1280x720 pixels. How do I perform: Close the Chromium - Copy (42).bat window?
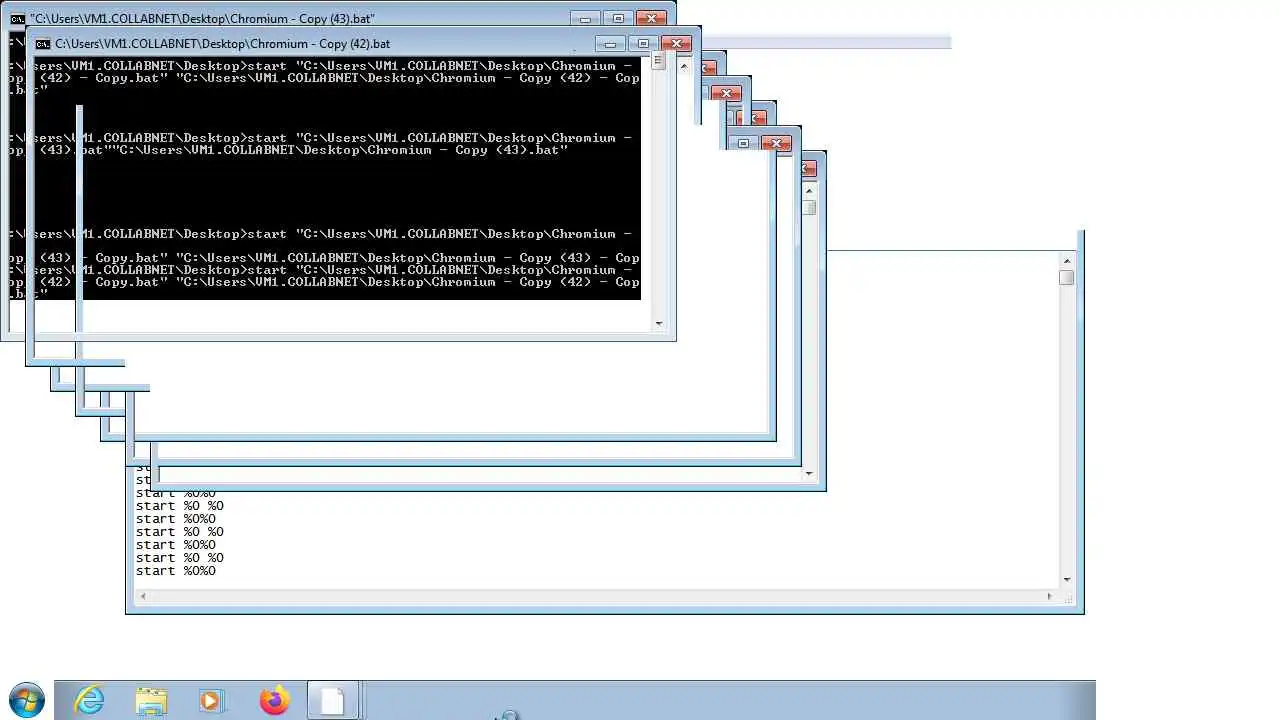click(677, 43)
